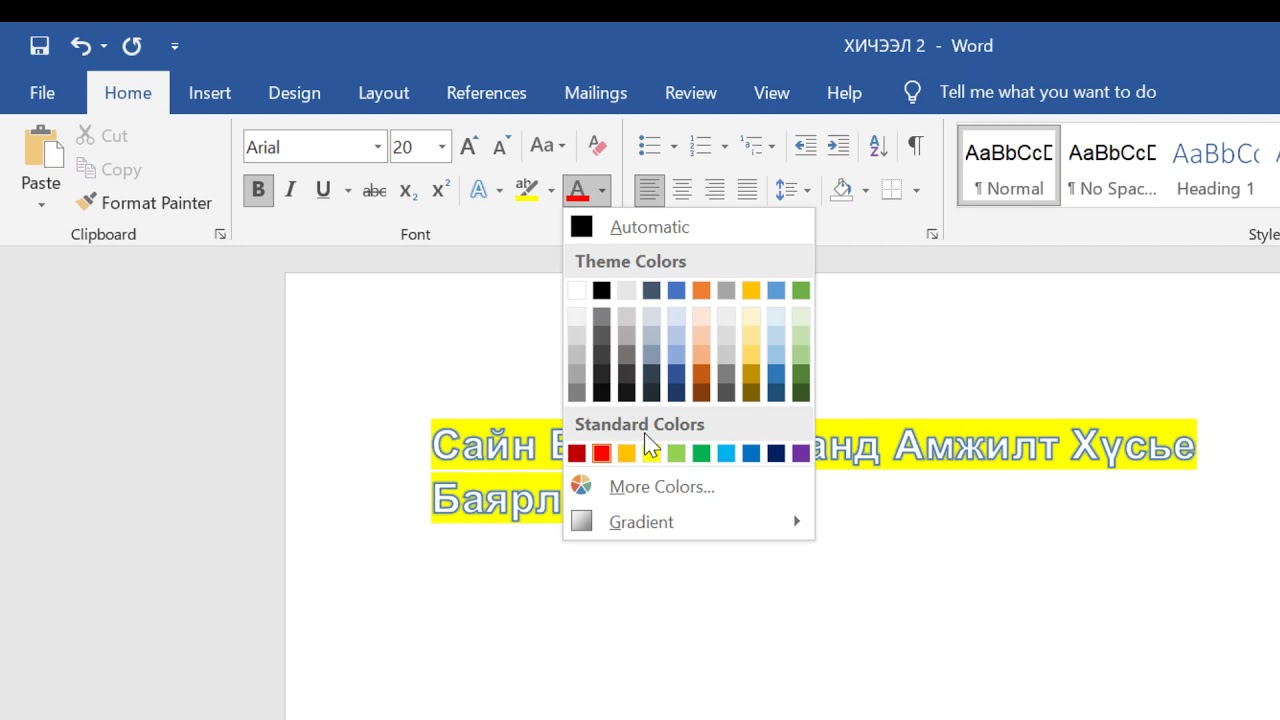1280x720 pixels.
Task: Toggle Superscript formatting
Action: (x=440, y=189)
